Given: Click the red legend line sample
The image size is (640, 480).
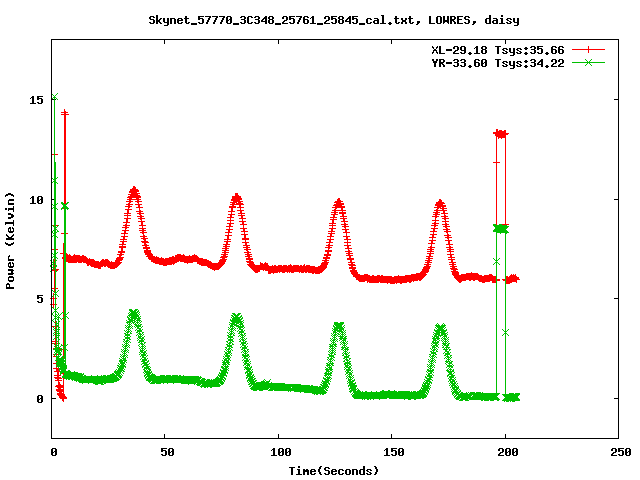Looking at the screenshot, I should tap(588, 50).
